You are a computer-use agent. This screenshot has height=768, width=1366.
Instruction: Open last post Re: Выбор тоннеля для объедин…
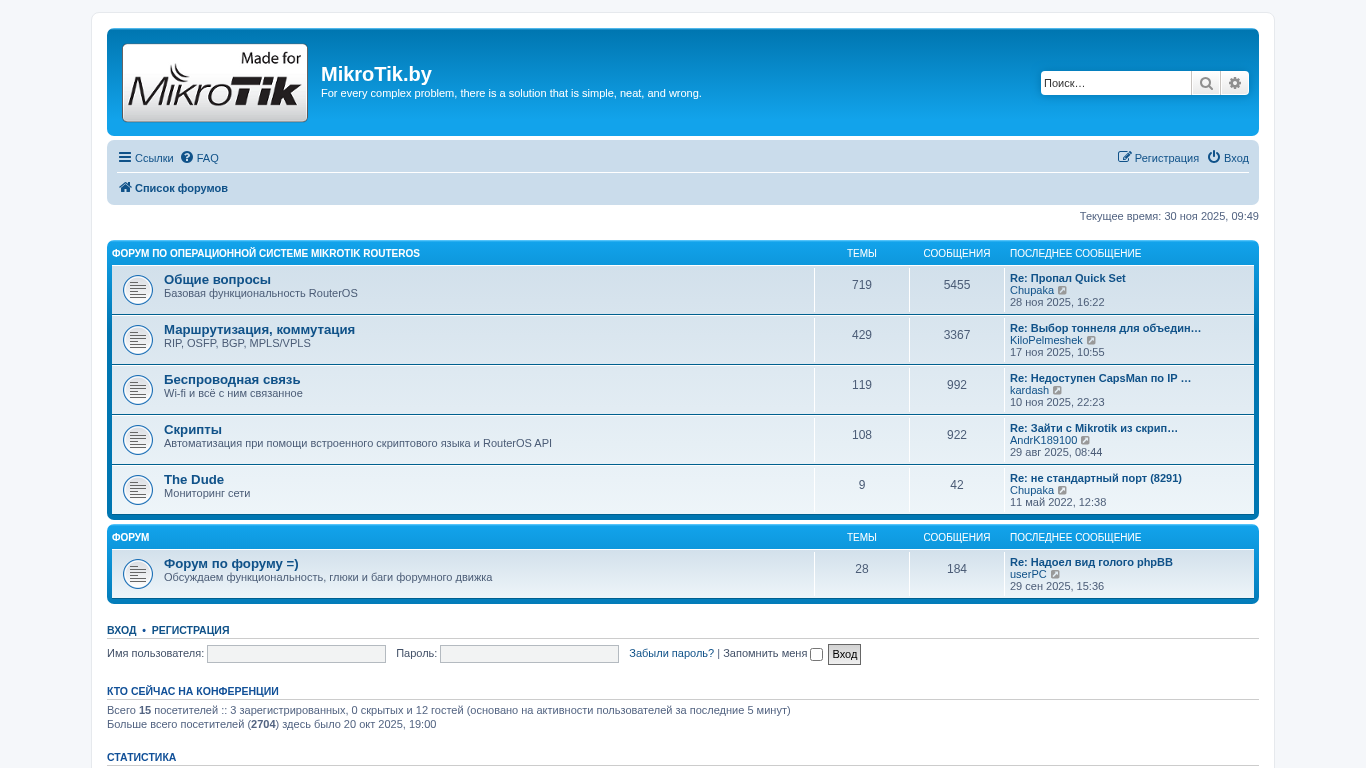click(1105, 328)
